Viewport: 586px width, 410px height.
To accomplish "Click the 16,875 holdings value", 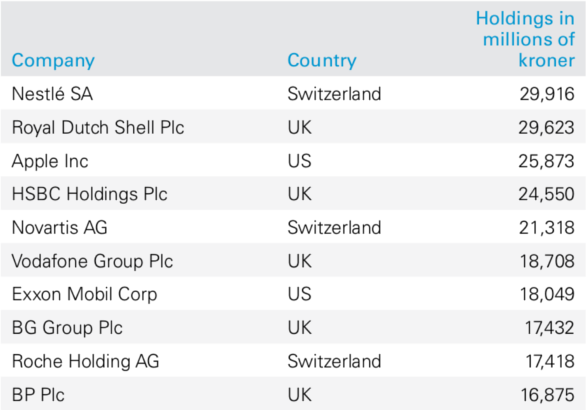I will click(548, 395).
